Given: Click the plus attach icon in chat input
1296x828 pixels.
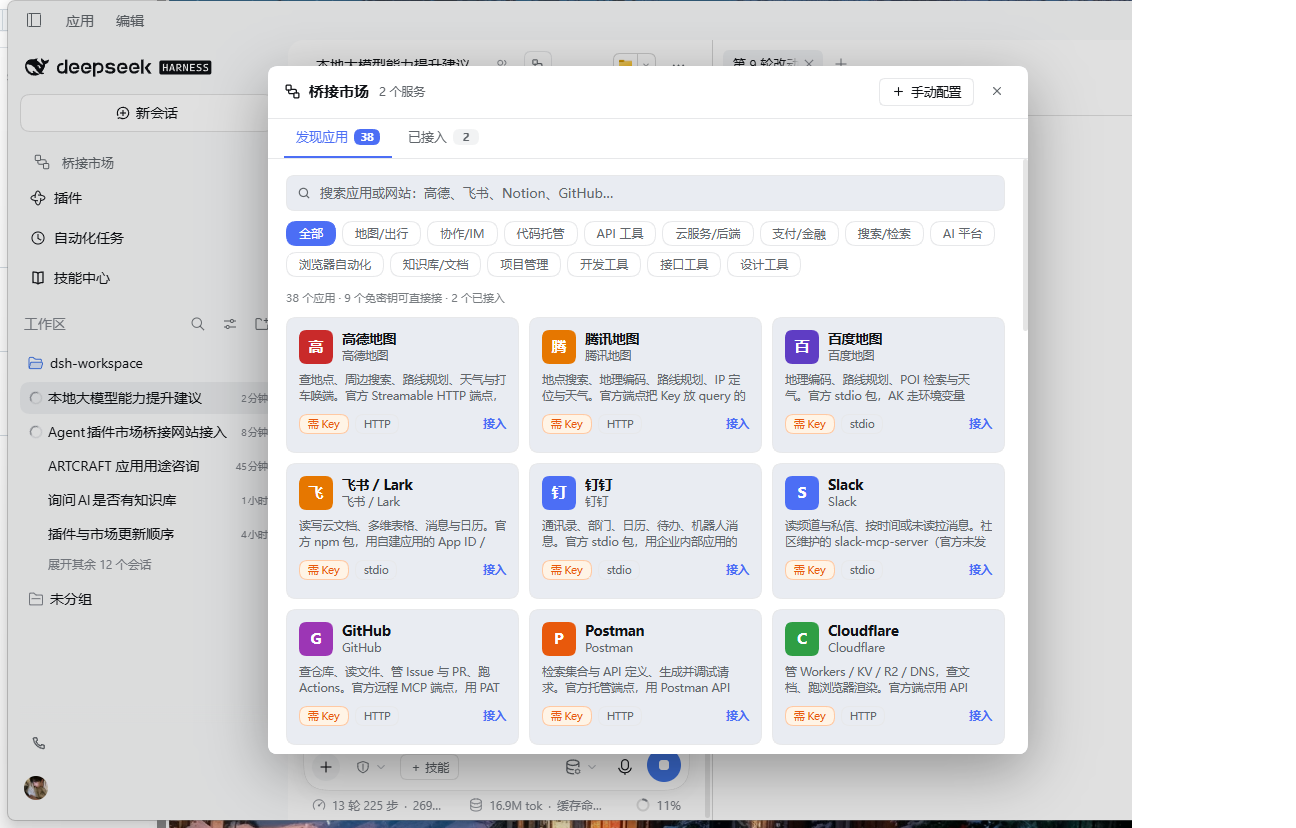Looking at the screenshot, I should [x=326, y=767].
